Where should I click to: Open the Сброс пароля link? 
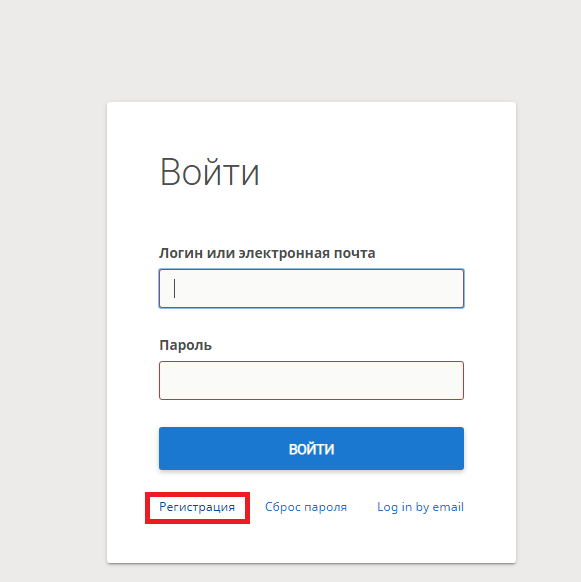[x=306, y=507]
